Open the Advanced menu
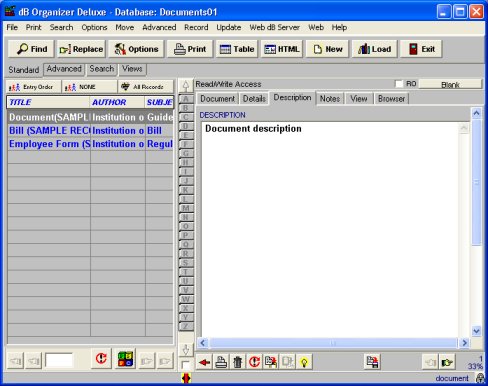Viewport: 488px width, 386px height. (159, 27)
